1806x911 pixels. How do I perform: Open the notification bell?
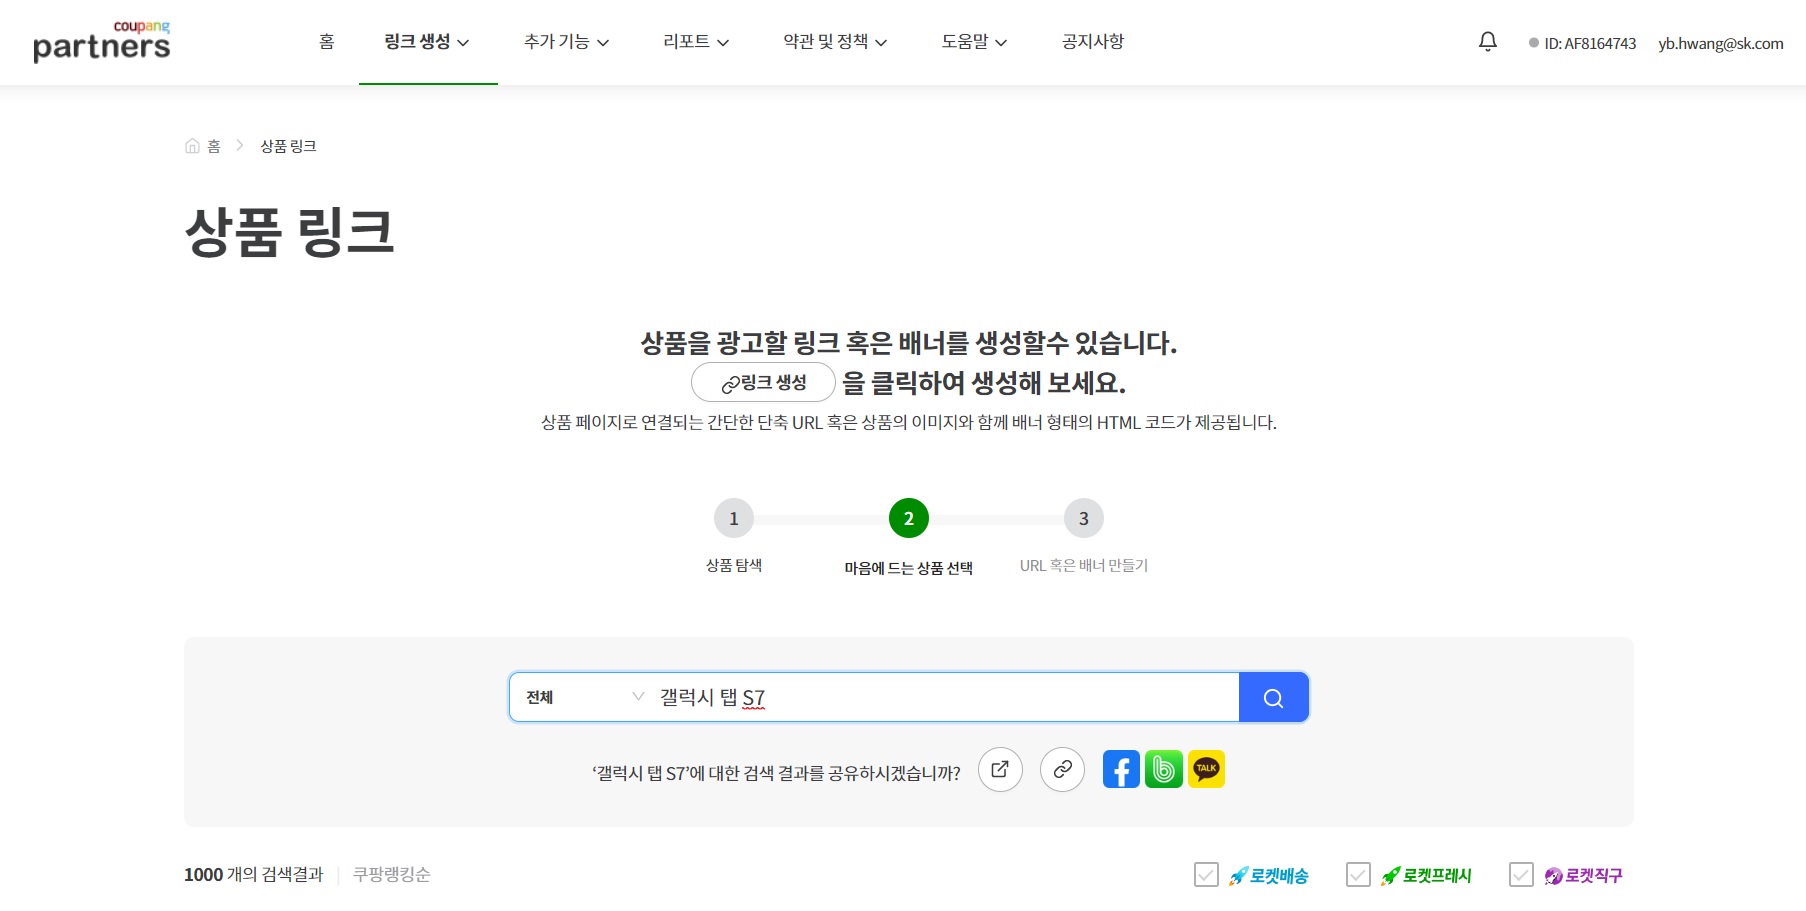[x=1488, y=42]
